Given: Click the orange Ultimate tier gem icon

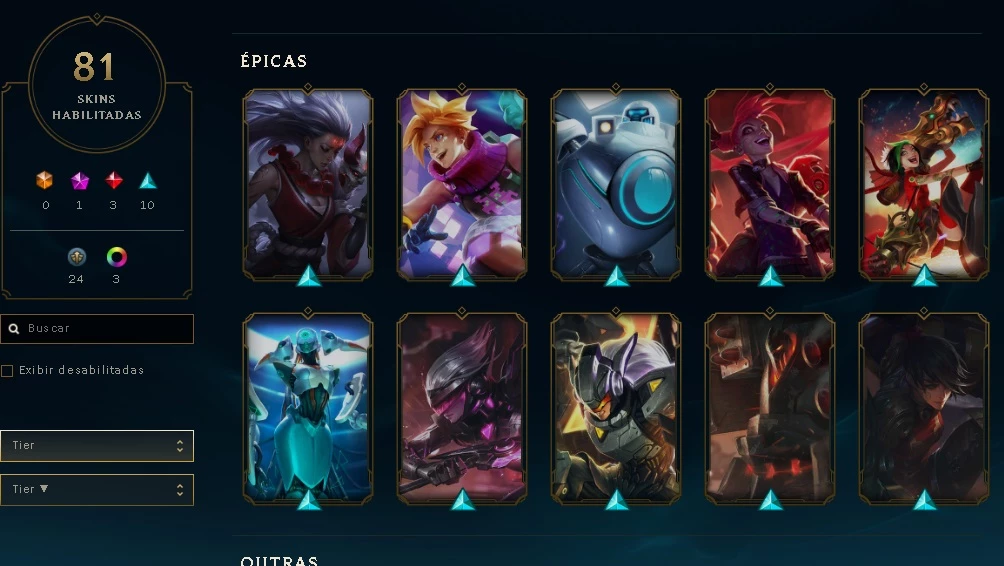Looking at the screenshot, I should click(x=44, y=181).
